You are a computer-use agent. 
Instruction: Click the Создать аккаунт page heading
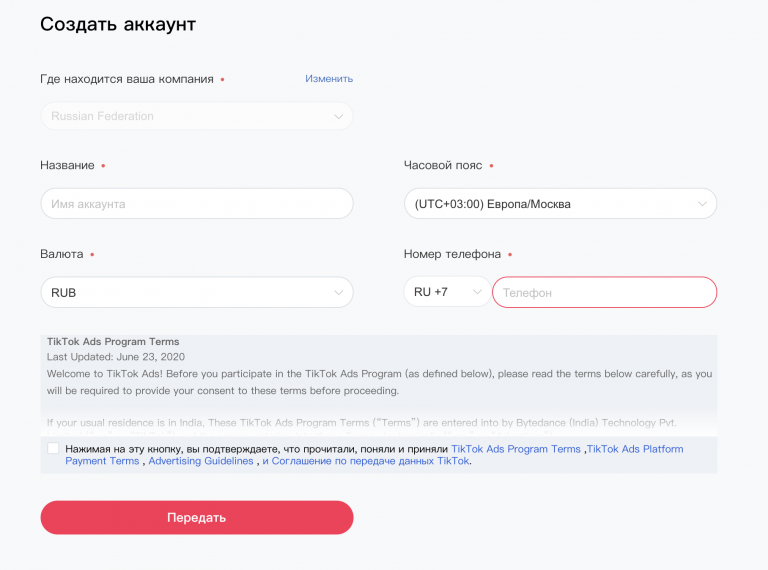coord(118,24)
